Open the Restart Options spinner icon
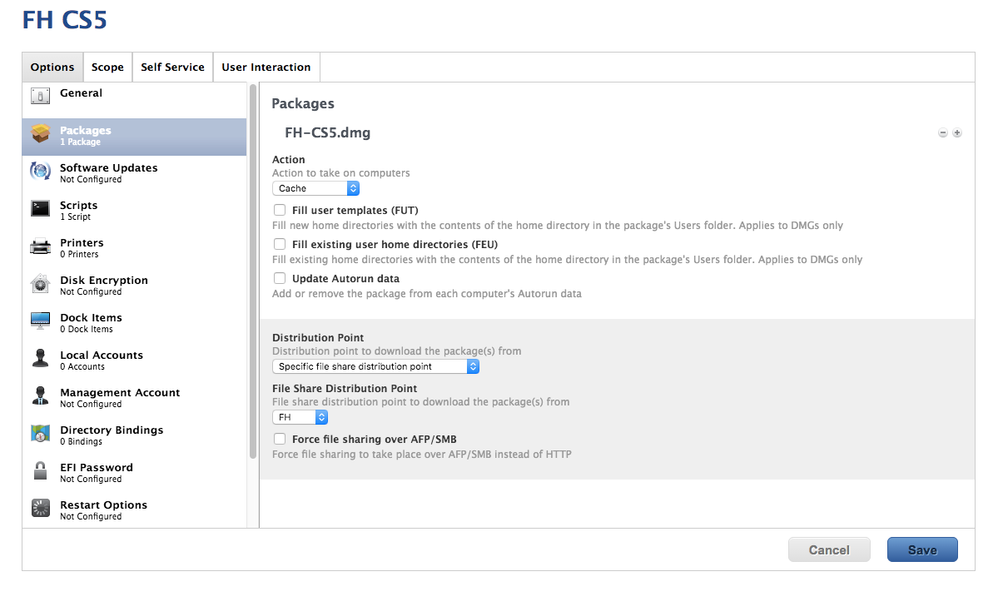 click(x=40, y=508)
